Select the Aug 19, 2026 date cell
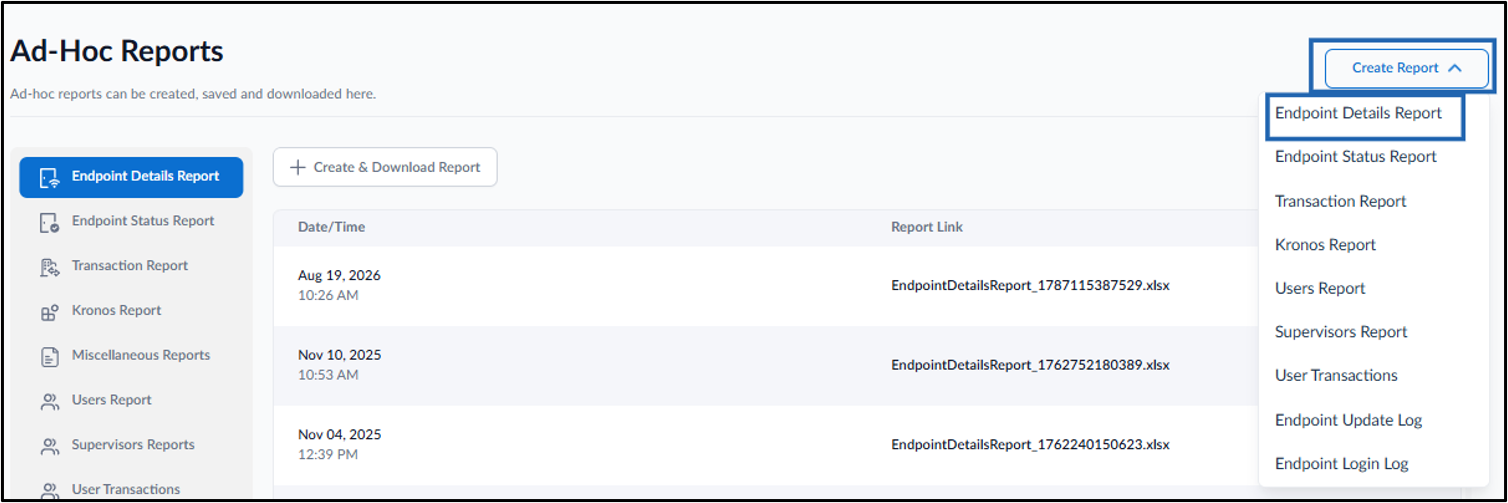Viewport: 1508px width, 503px height. [x=339, y=275]
